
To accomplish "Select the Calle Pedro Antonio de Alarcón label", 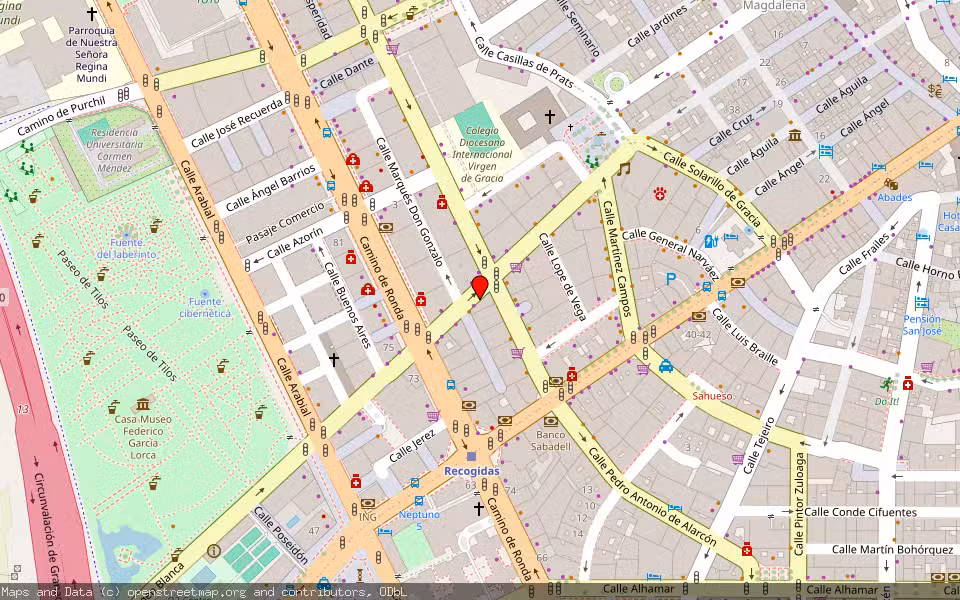I will (651, 496).
